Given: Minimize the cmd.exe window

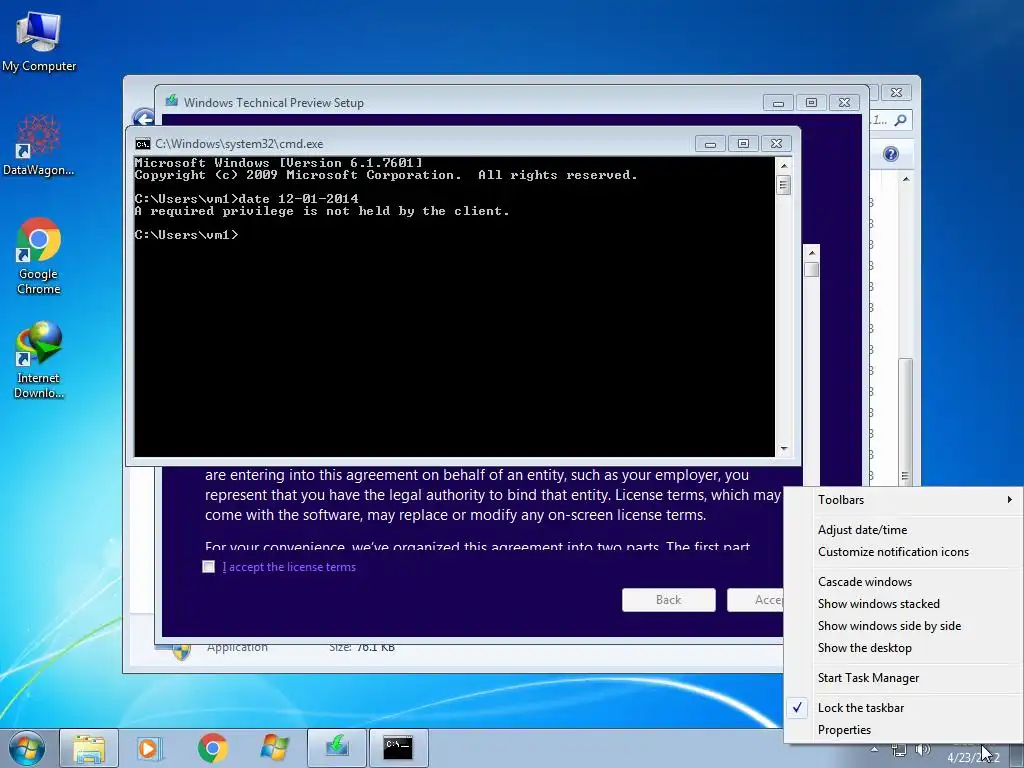Looking at the screenshot, I should pos(710,144).
